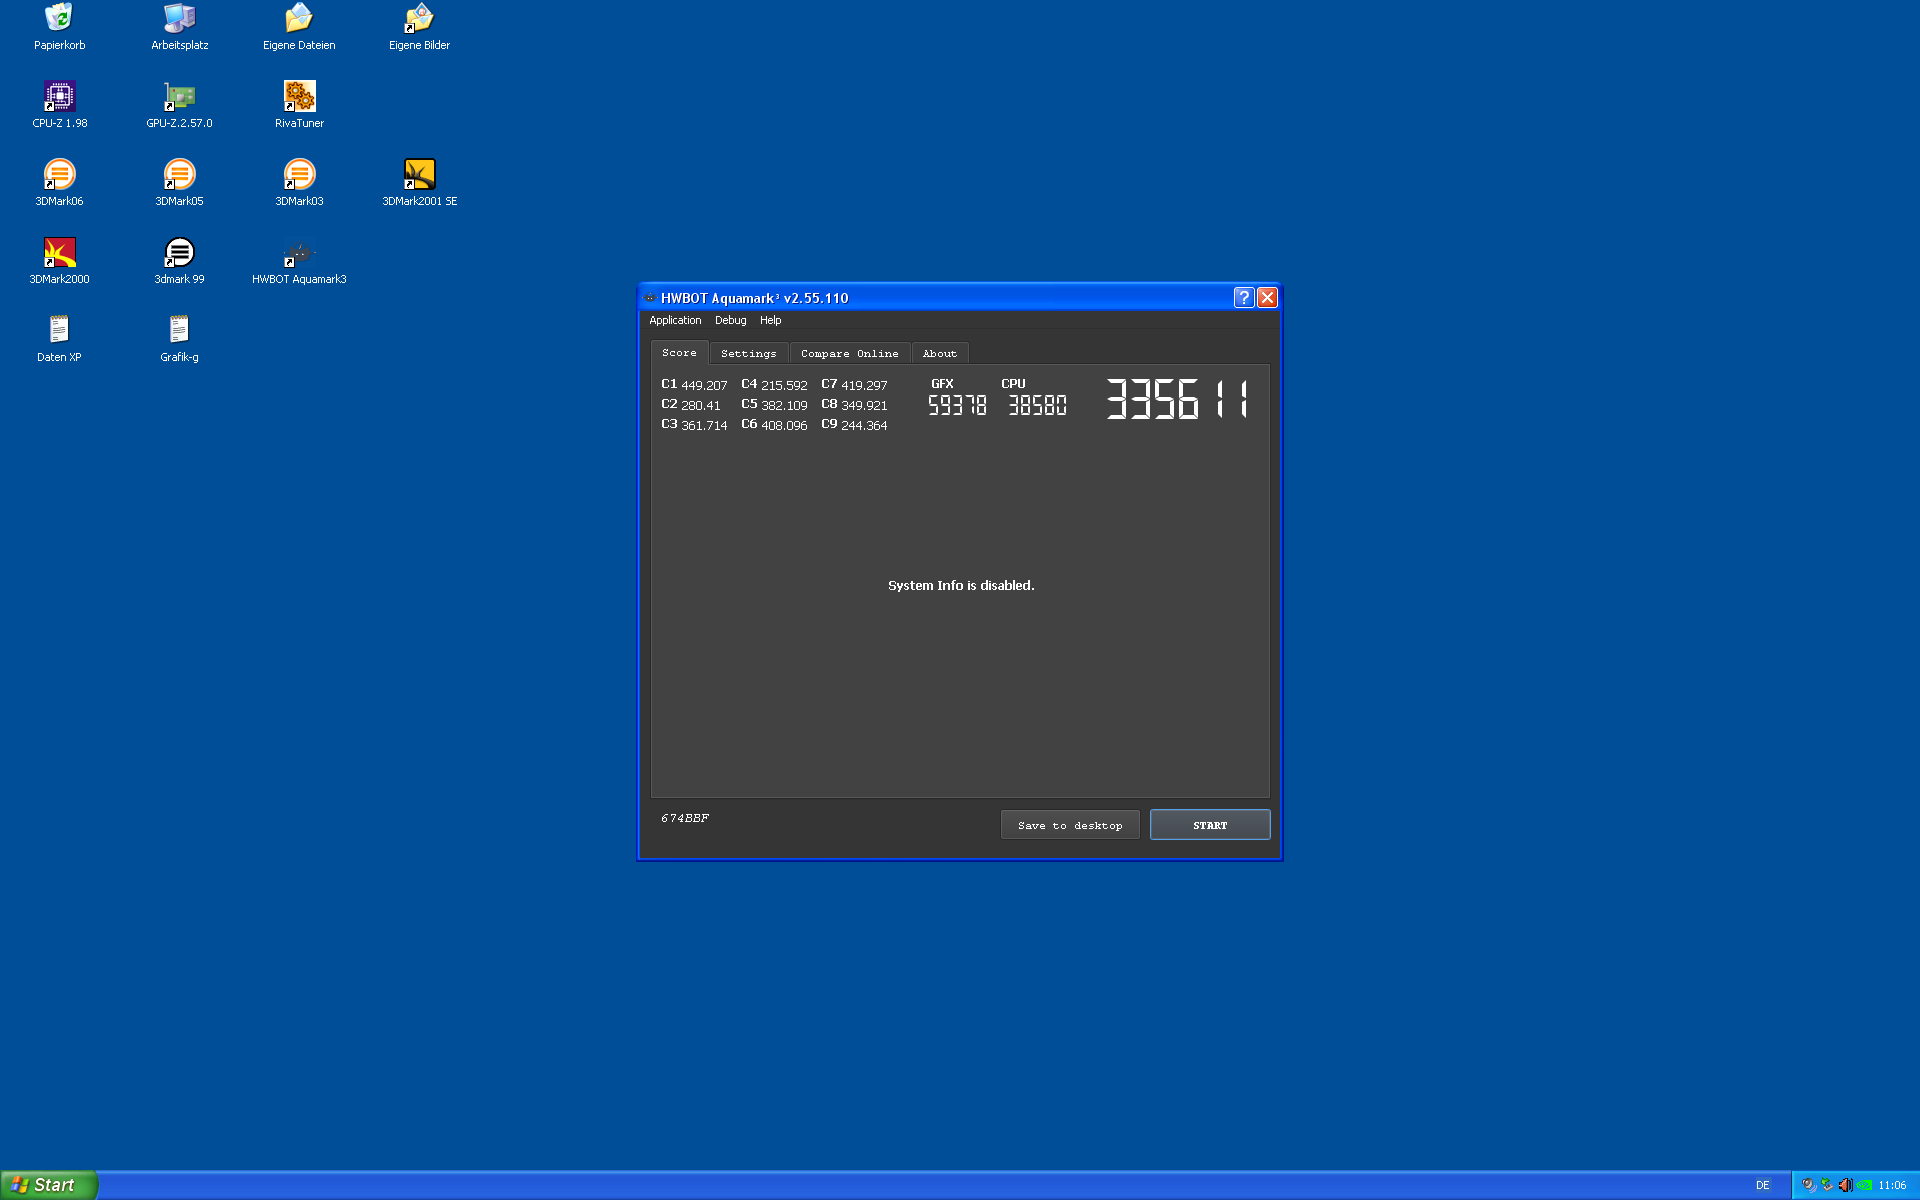Viewport: 1920px width, 1200px height.
Task: Click the START benchmark button
Action: click(x=1210, y=825)
